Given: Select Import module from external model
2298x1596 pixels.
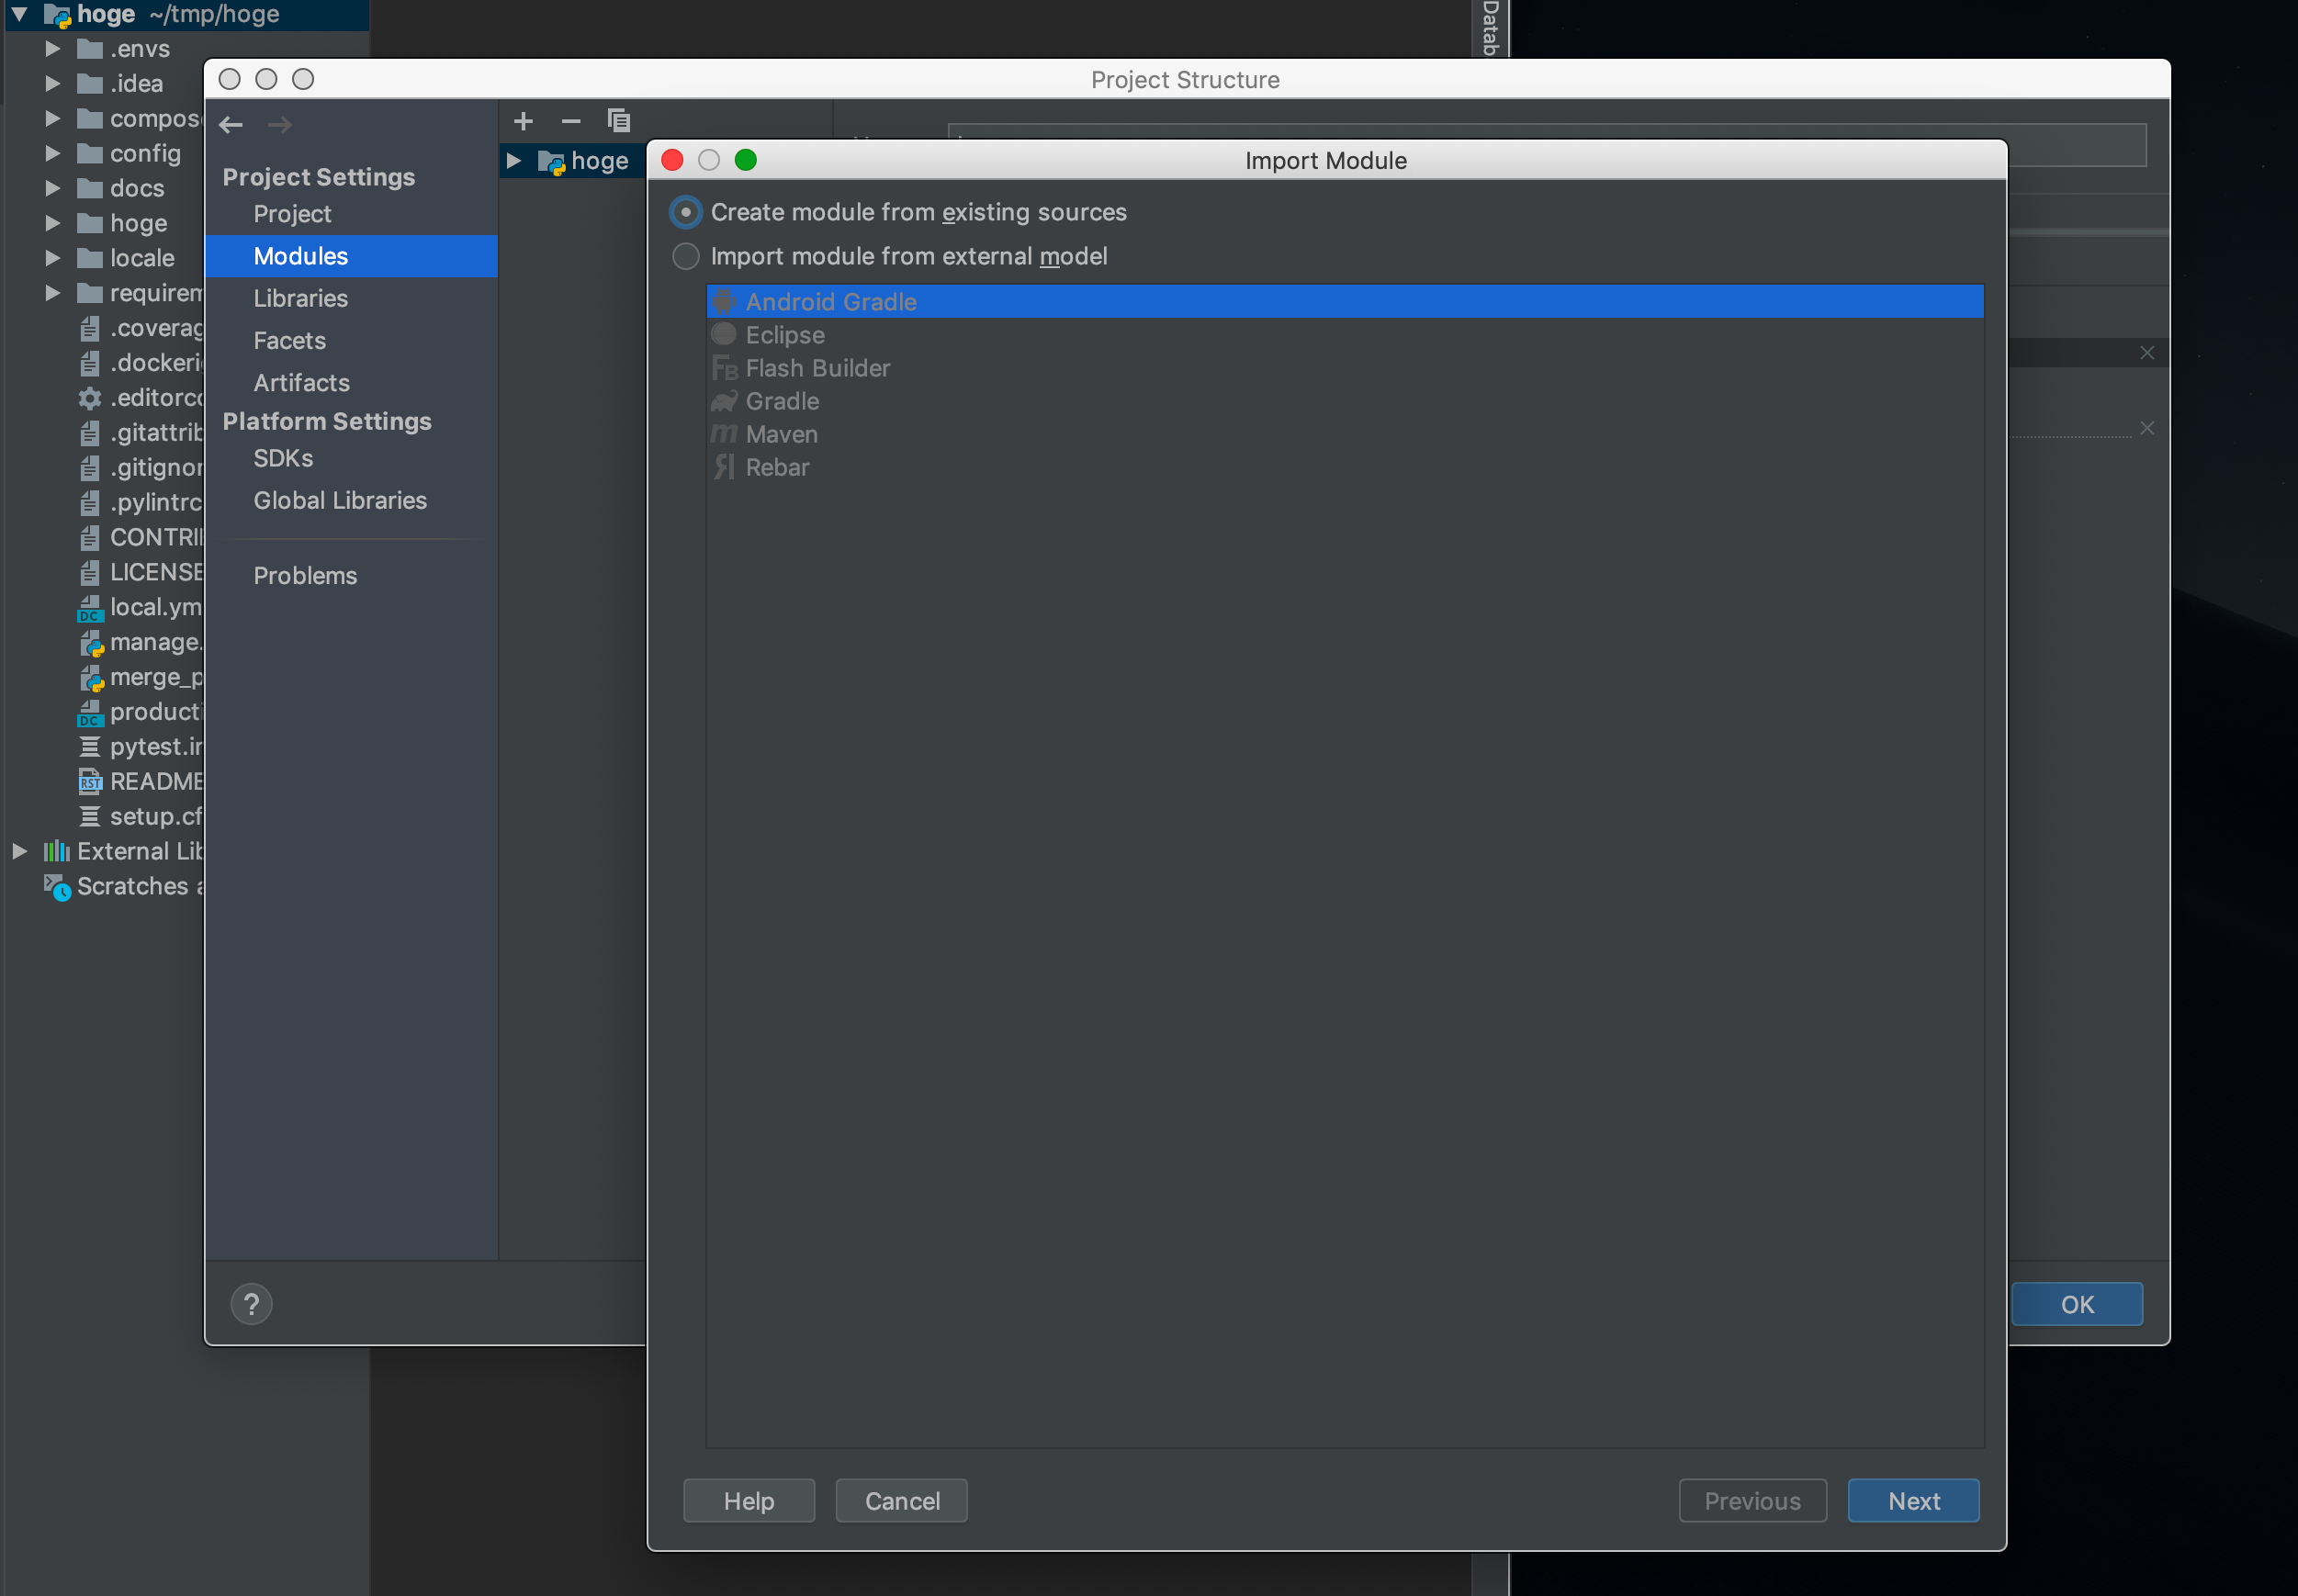Looking at the screenshot, I should [686, 256].
